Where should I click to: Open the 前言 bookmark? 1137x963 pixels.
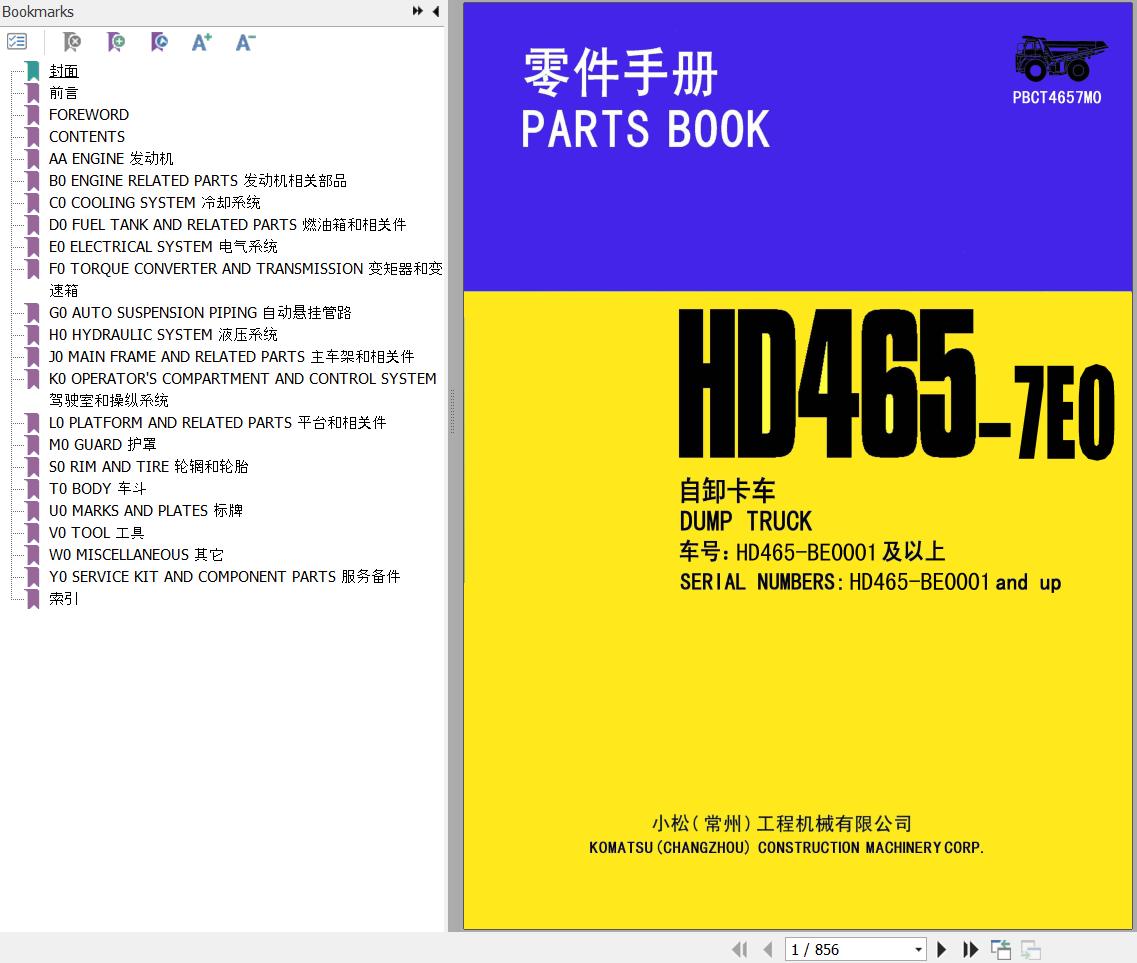pos(63,93)
